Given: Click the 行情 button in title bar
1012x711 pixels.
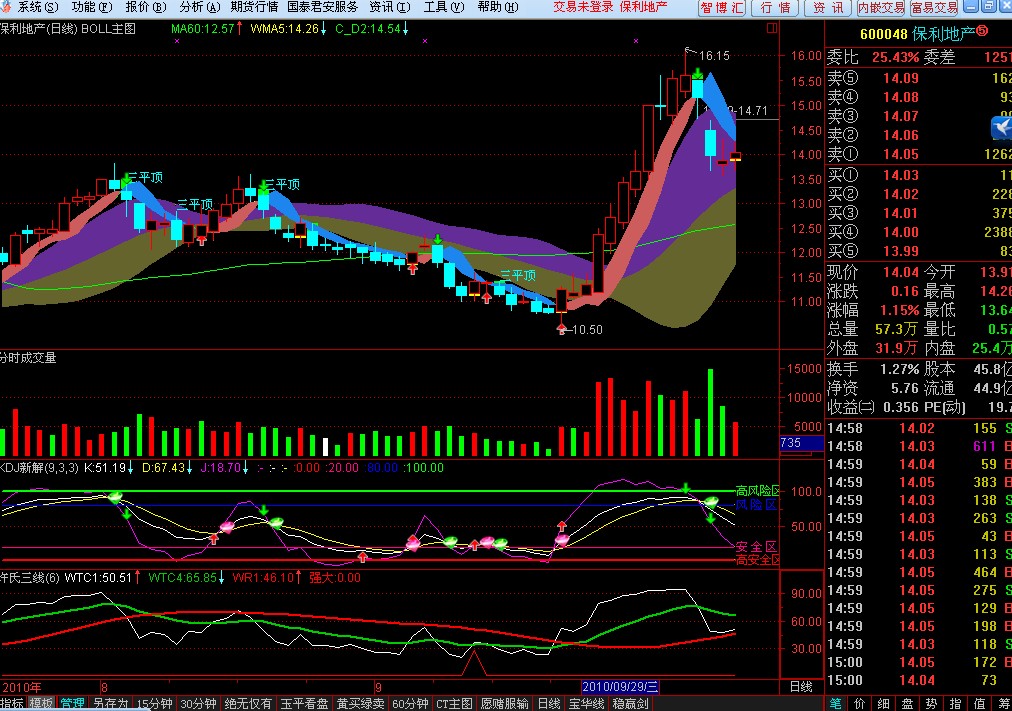Looking at the screenshot, I should pos(775,8).
